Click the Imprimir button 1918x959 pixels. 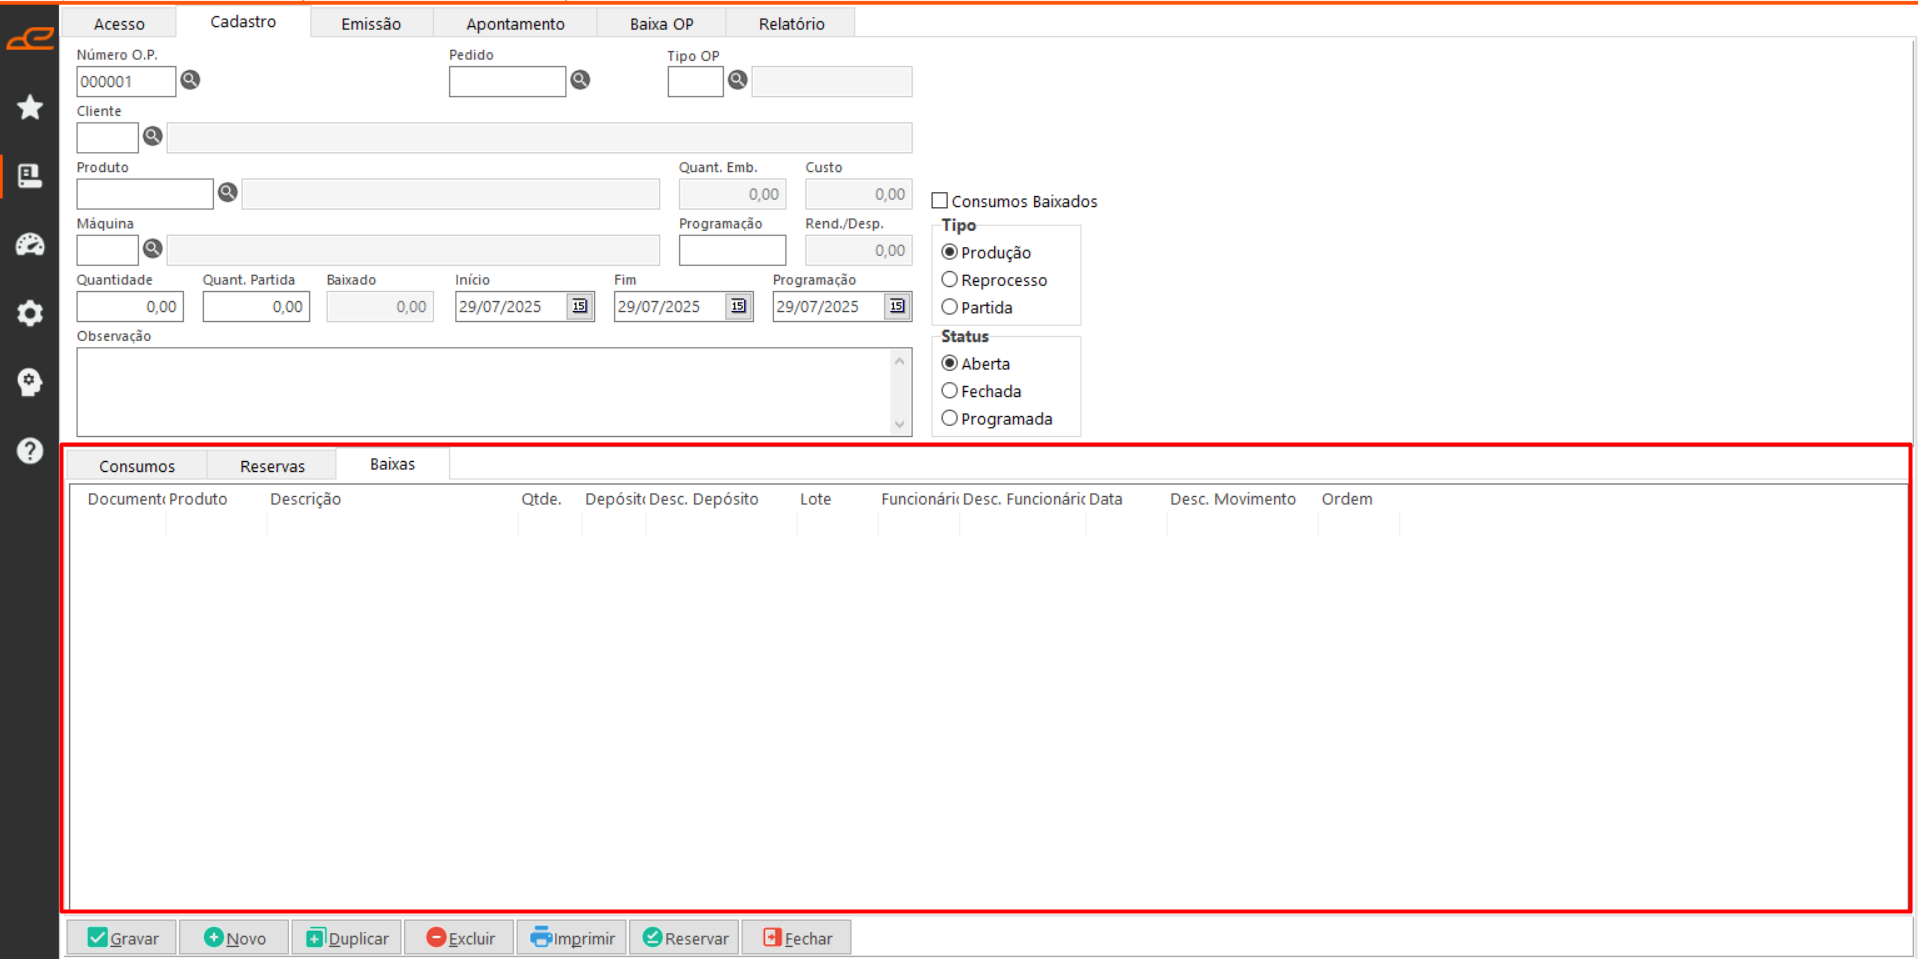coord(572,938)
